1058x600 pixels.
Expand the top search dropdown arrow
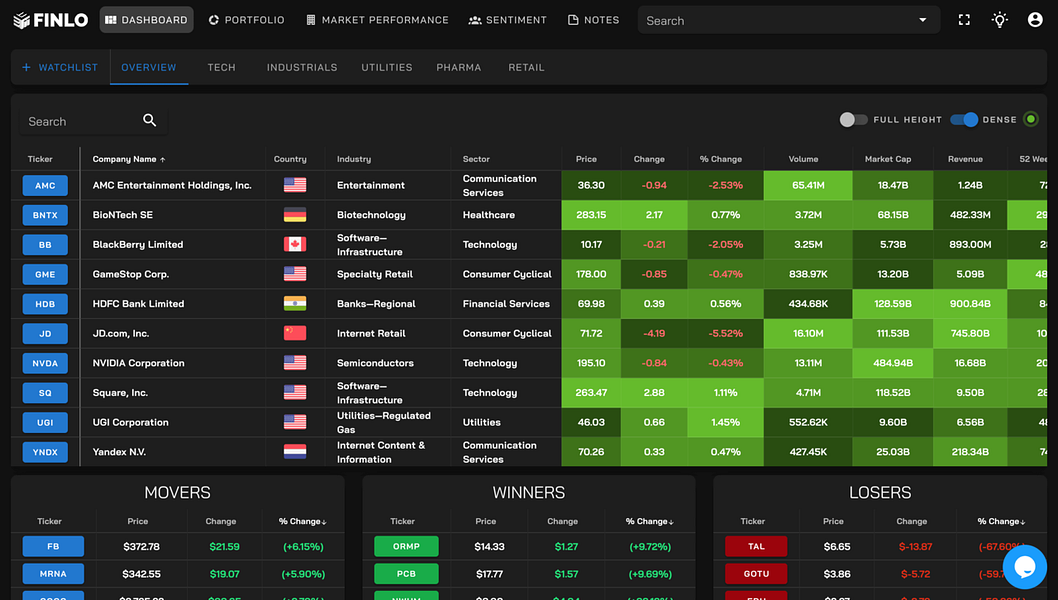(x=922, y=20)
